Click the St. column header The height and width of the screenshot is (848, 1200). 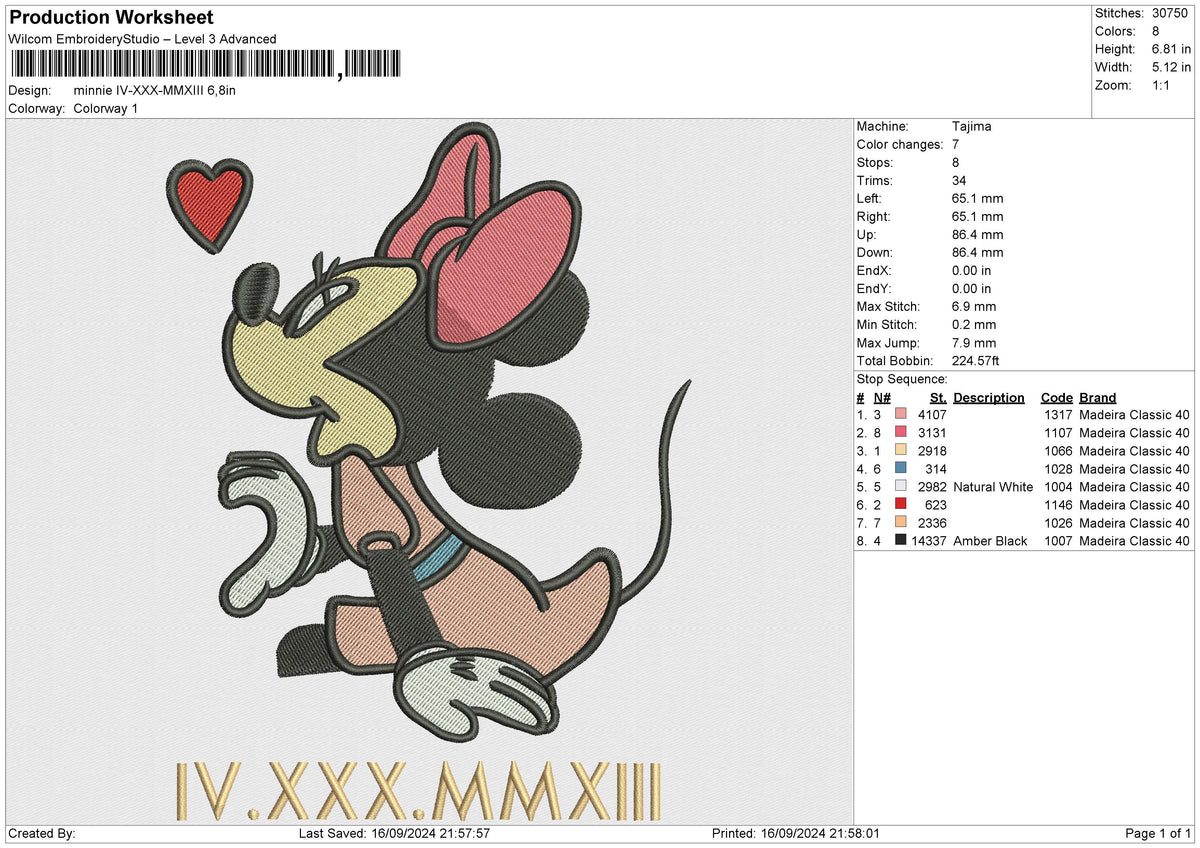coord(938,397)
